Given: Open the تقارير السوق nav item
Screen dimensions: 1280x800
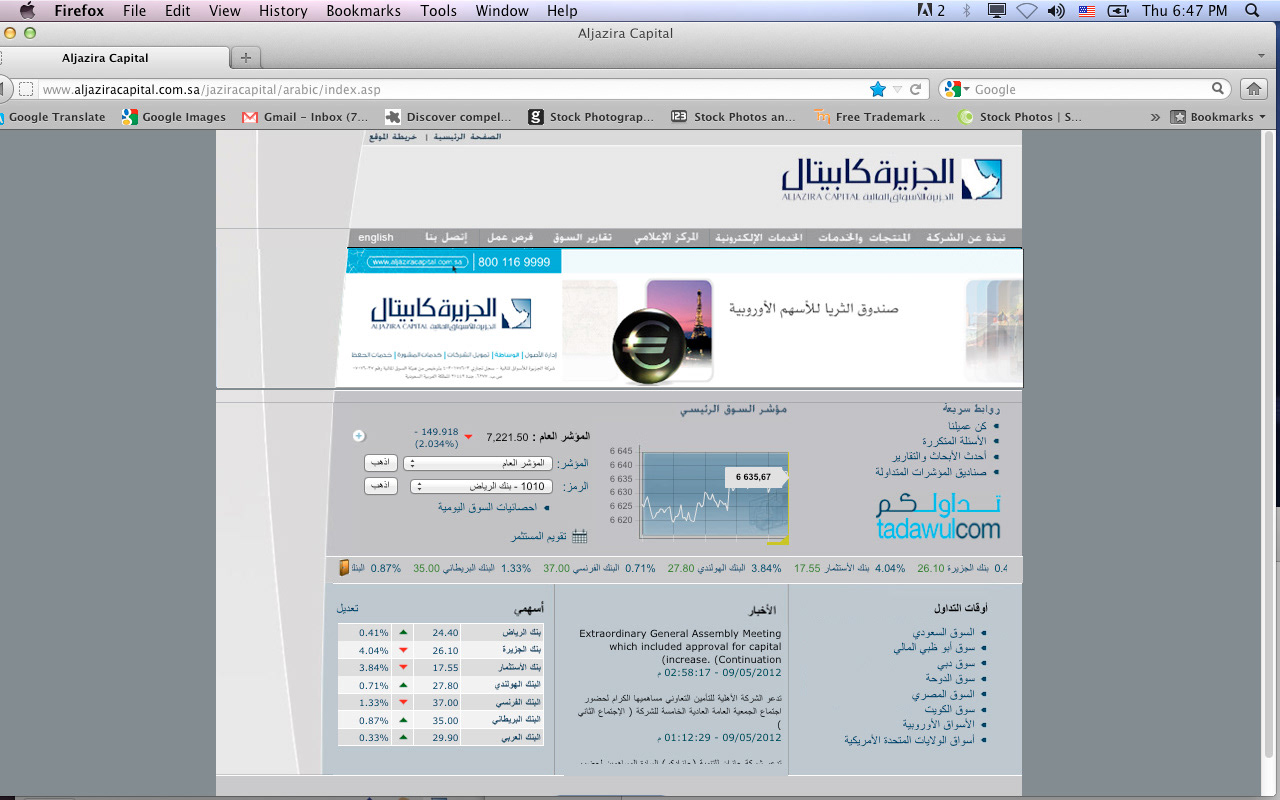Looking at the screenshot, I should (x=583, y=238).
